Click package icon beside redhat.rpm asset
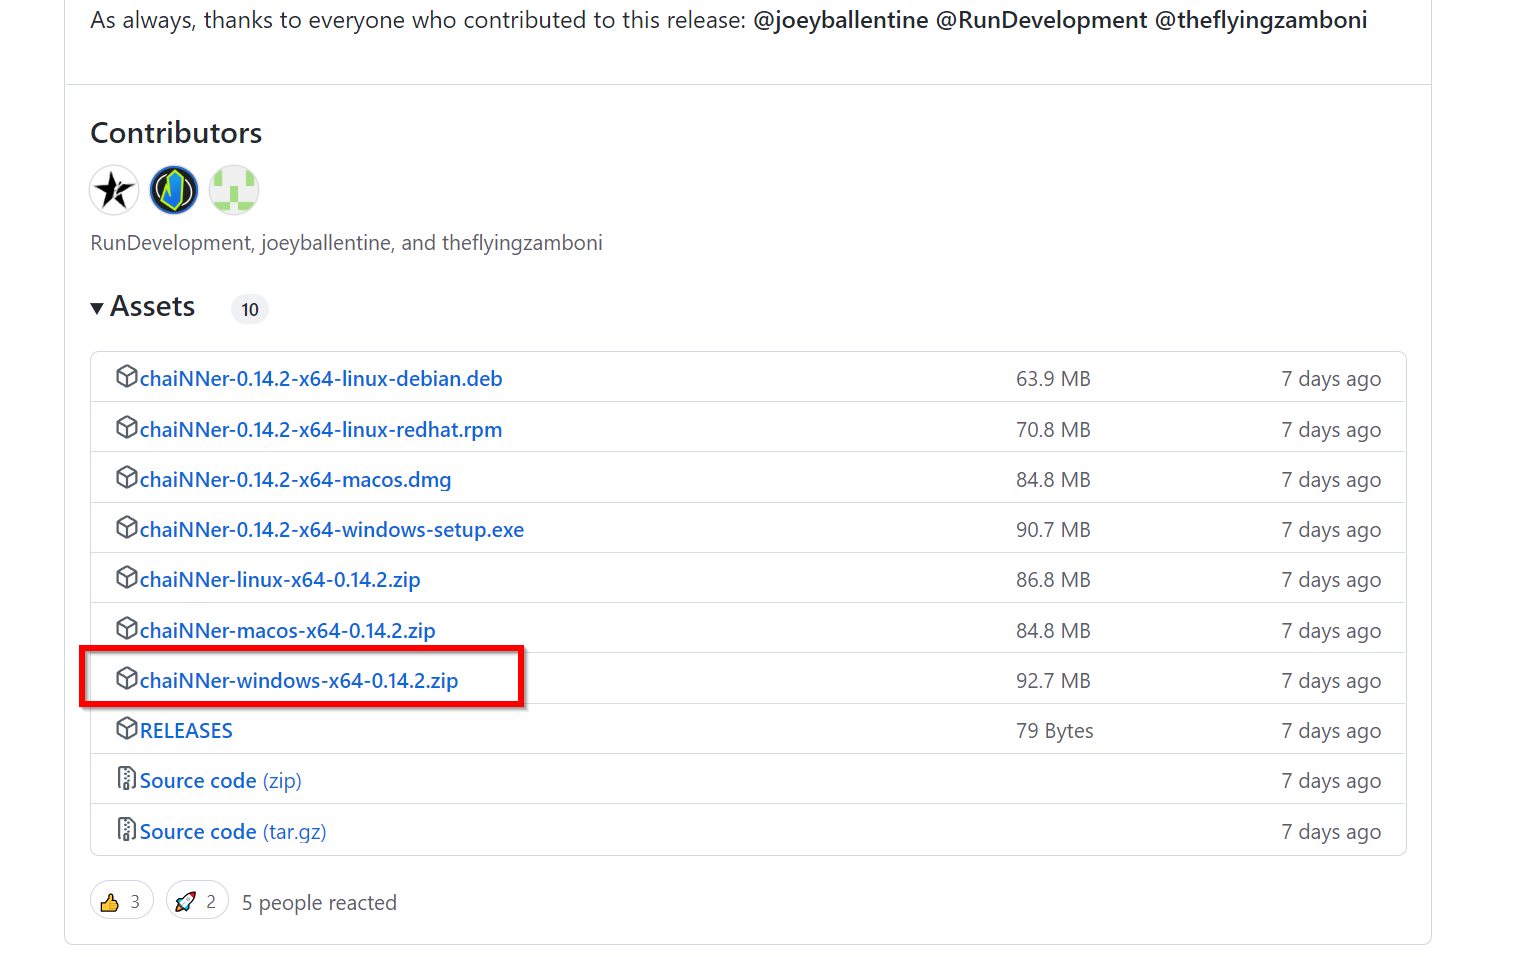 [x=127, y=428]
